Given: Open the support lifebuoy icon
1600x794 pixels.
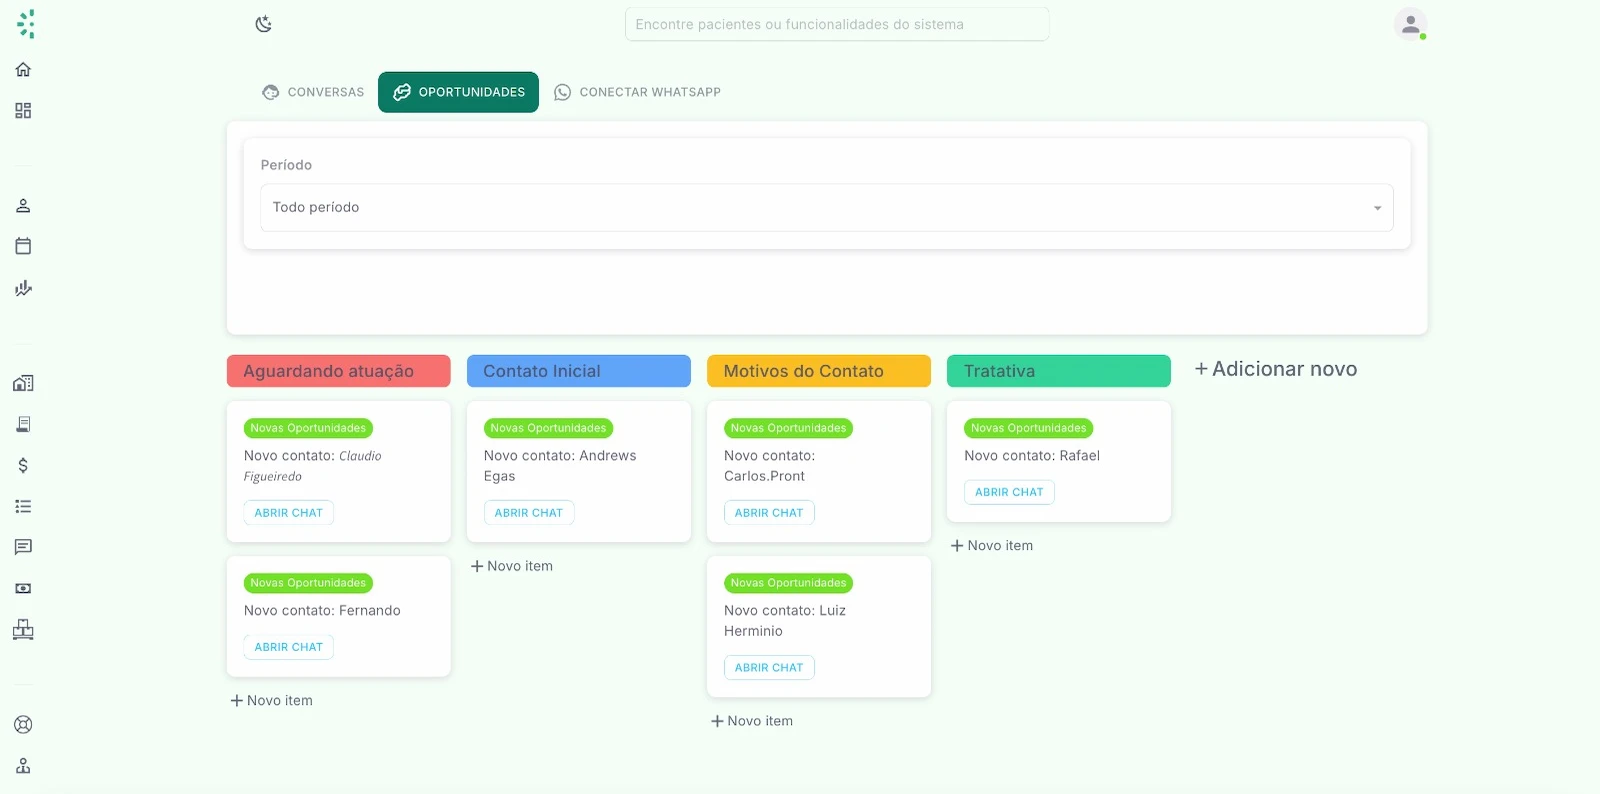Looking at the screenshot, I should click(x=23, y=725).
